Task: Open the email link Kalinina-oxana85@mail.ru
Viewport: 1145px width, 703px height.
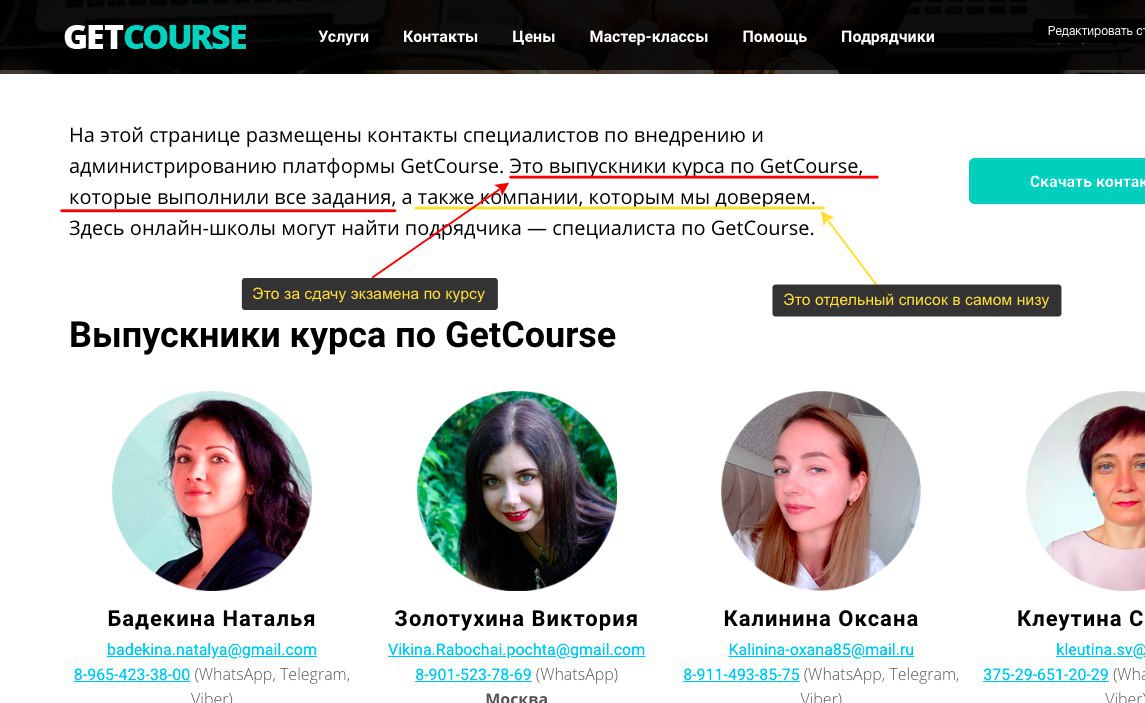Action: 821,649
